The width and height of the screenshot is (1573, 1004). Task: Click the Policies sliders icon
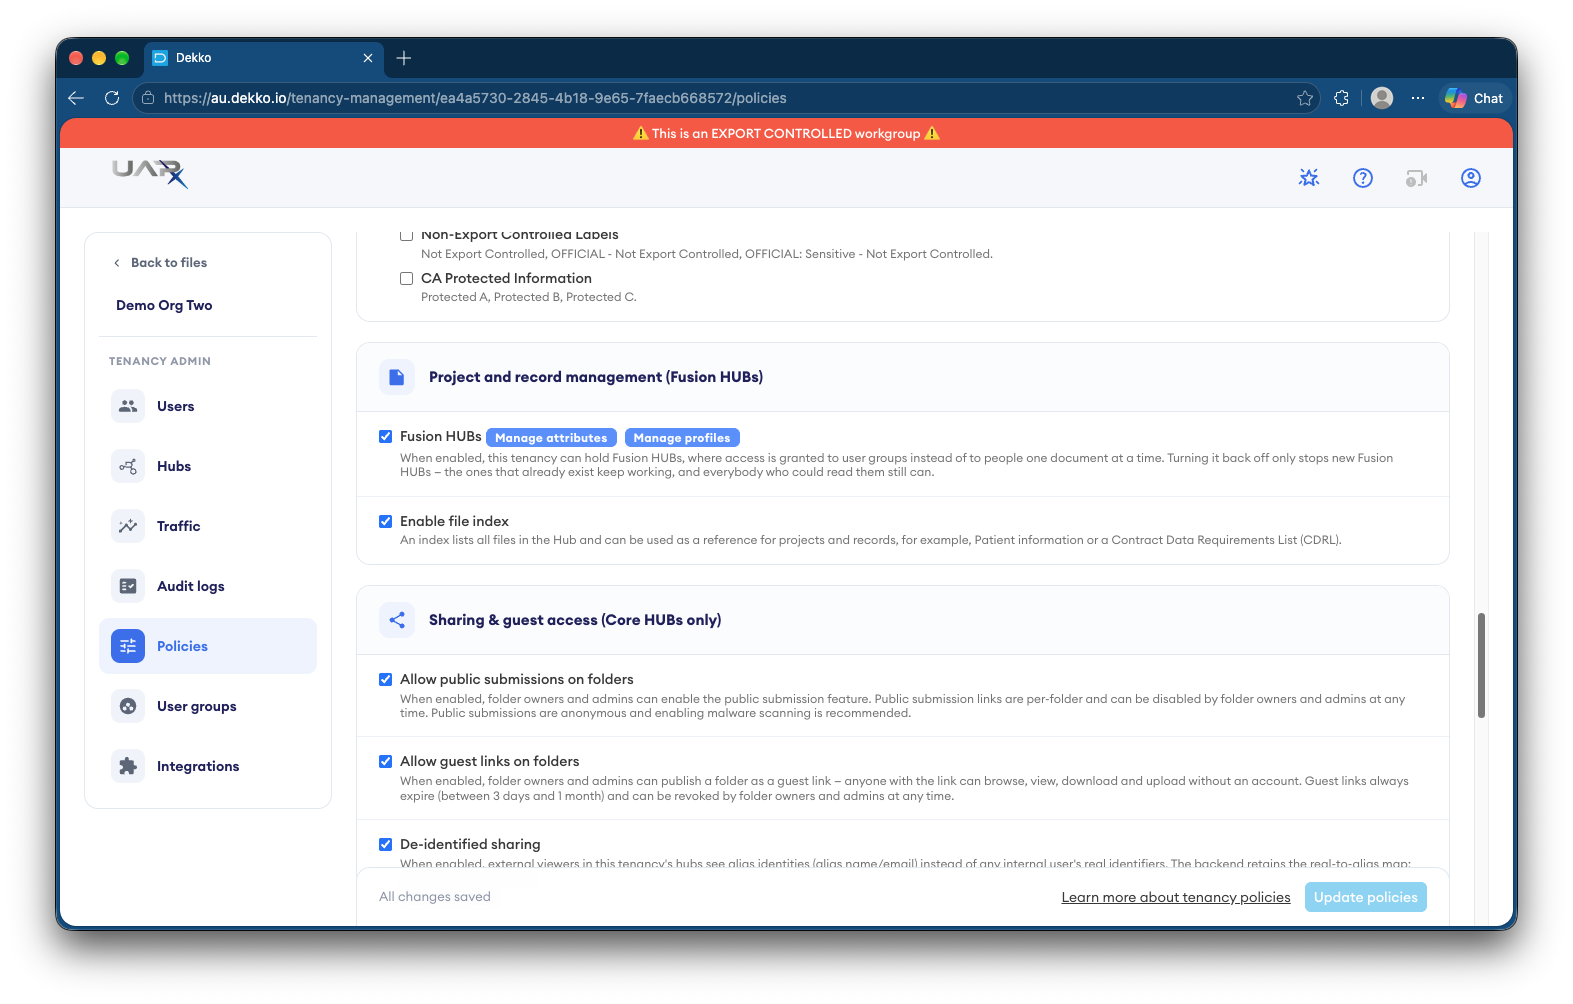(x=128, y=646)
